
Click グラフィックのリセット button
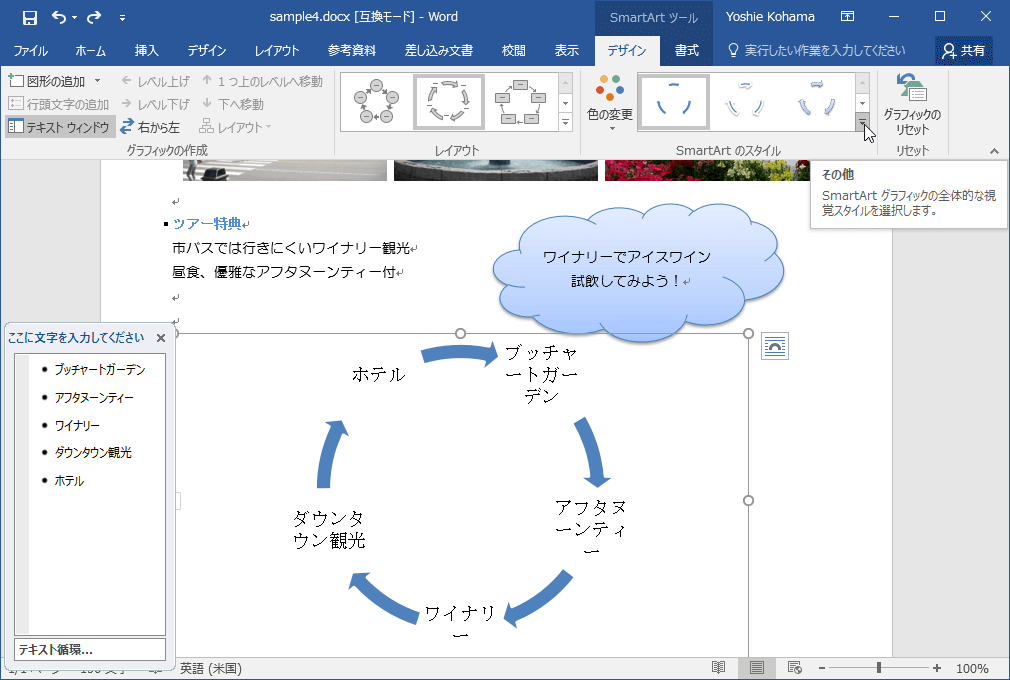912,104
